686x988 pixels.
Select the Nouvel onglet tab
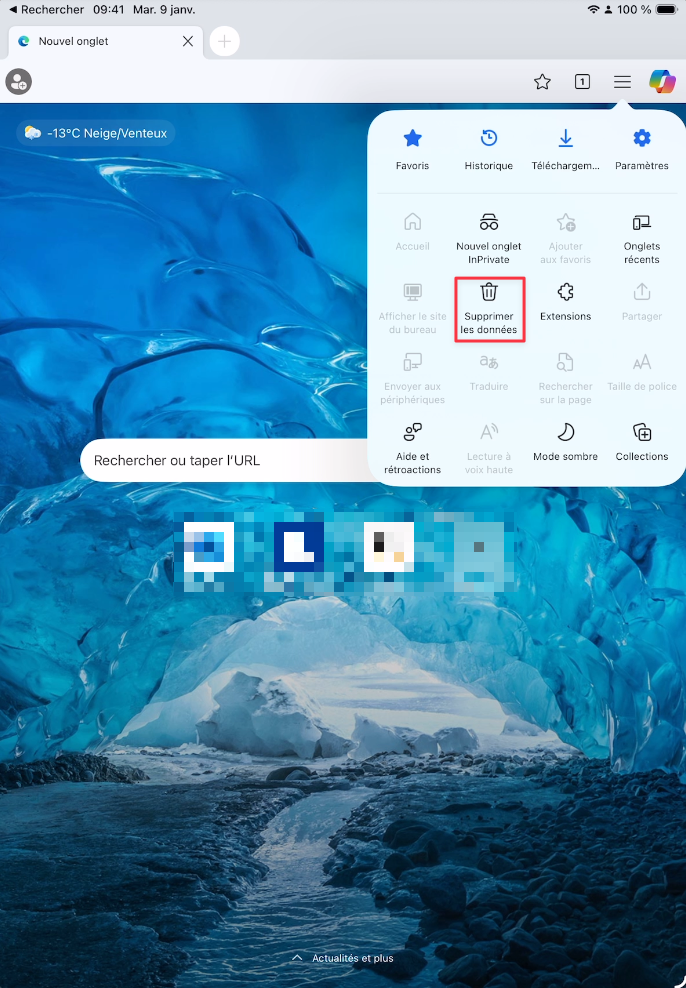(x=106, y=42)
